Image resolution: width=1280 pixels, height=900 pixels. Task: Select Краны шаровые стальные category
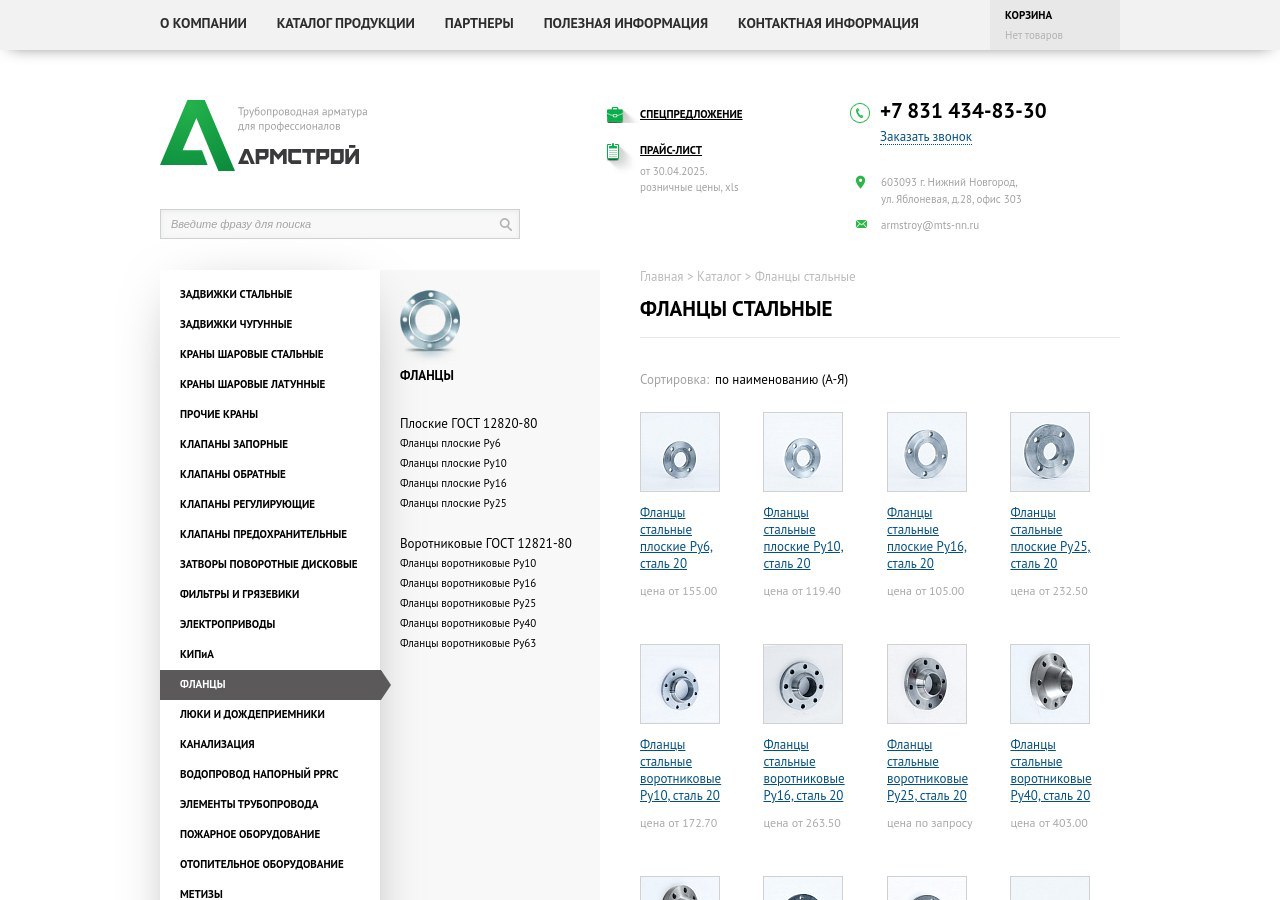click(x=270, y=354)
